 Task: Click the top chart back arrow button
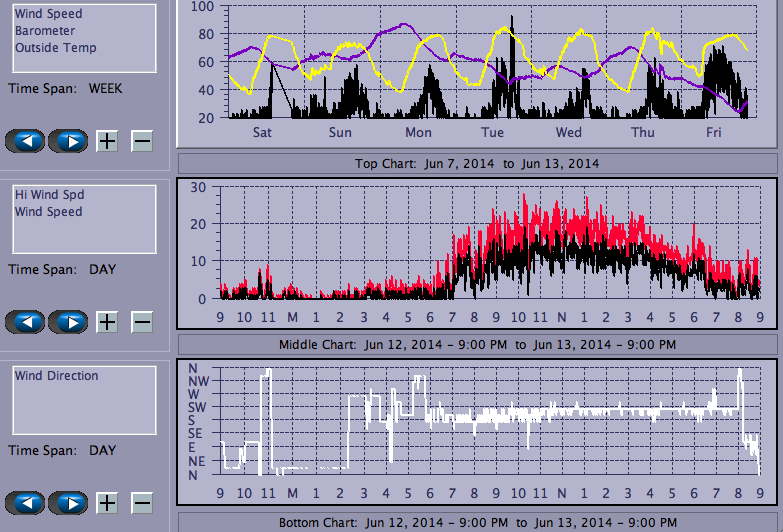(x=25, y=141)
